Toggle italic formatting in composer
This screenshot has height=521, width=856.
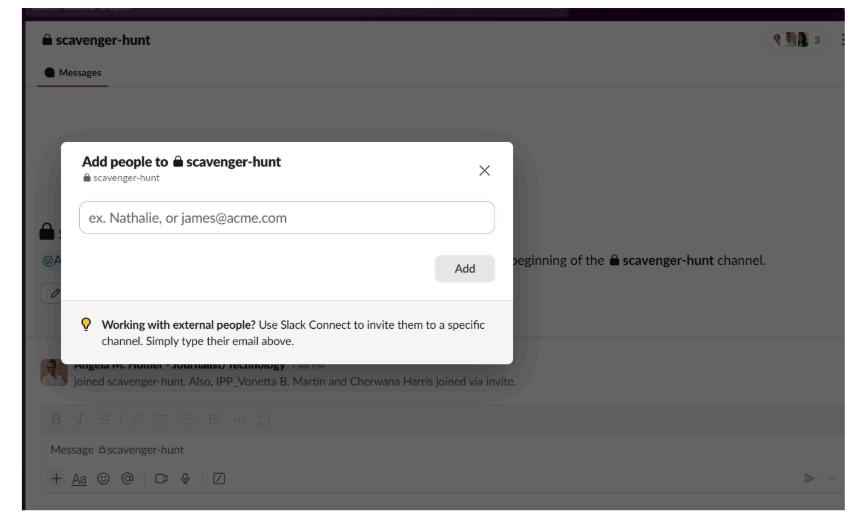tap(80, 419)
